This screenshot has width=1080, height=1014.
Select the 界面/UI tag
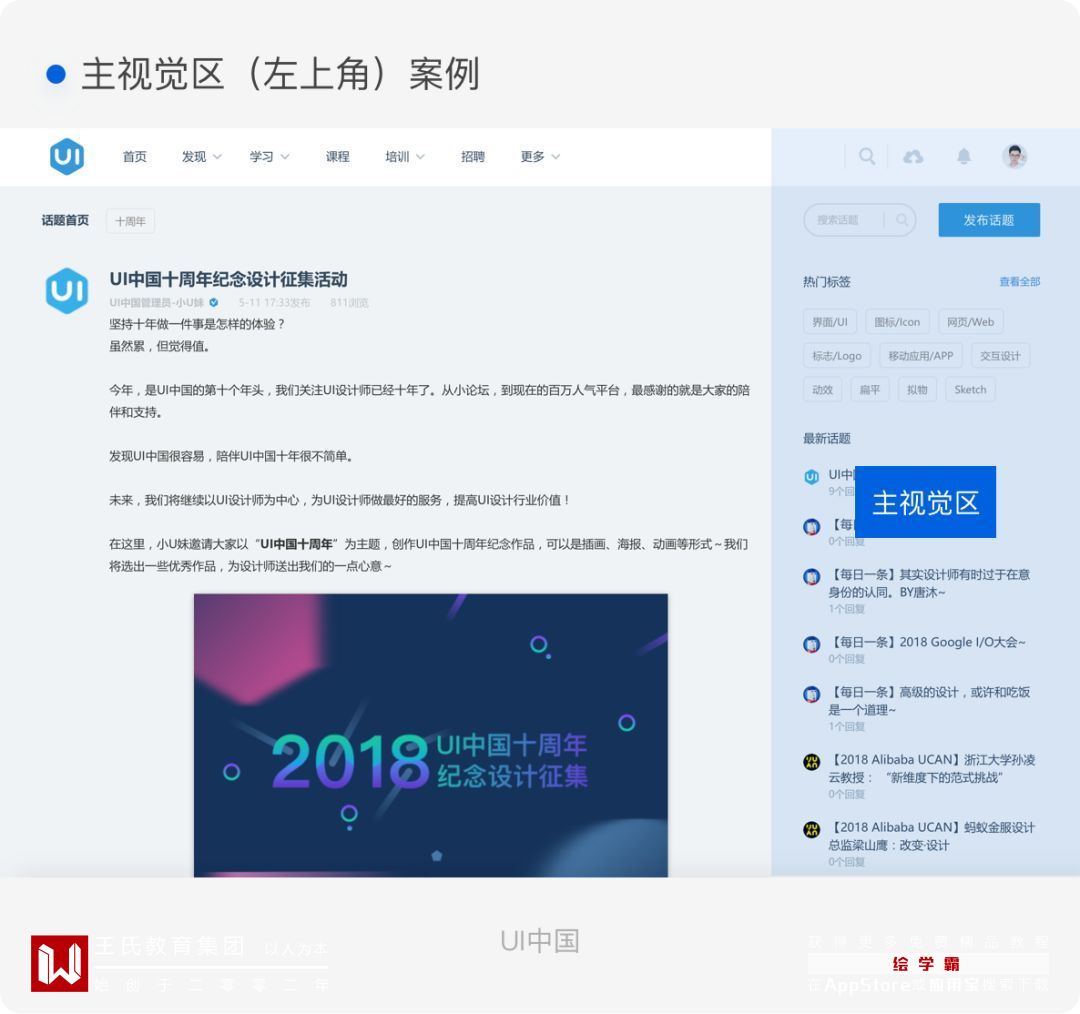(829, 322)
